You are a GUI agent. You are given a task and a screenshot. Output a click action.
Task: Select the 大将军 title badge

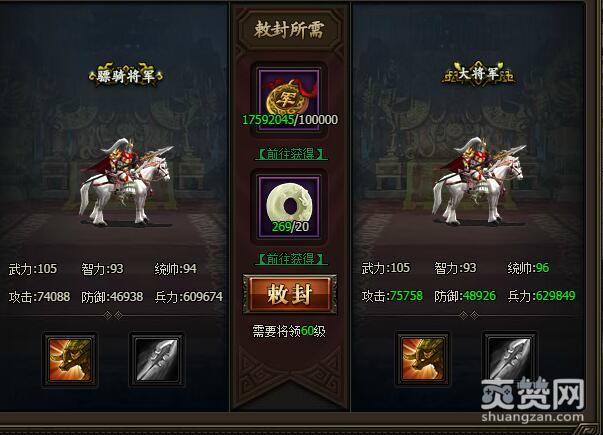pyautogui.click(x=478, y=73)
